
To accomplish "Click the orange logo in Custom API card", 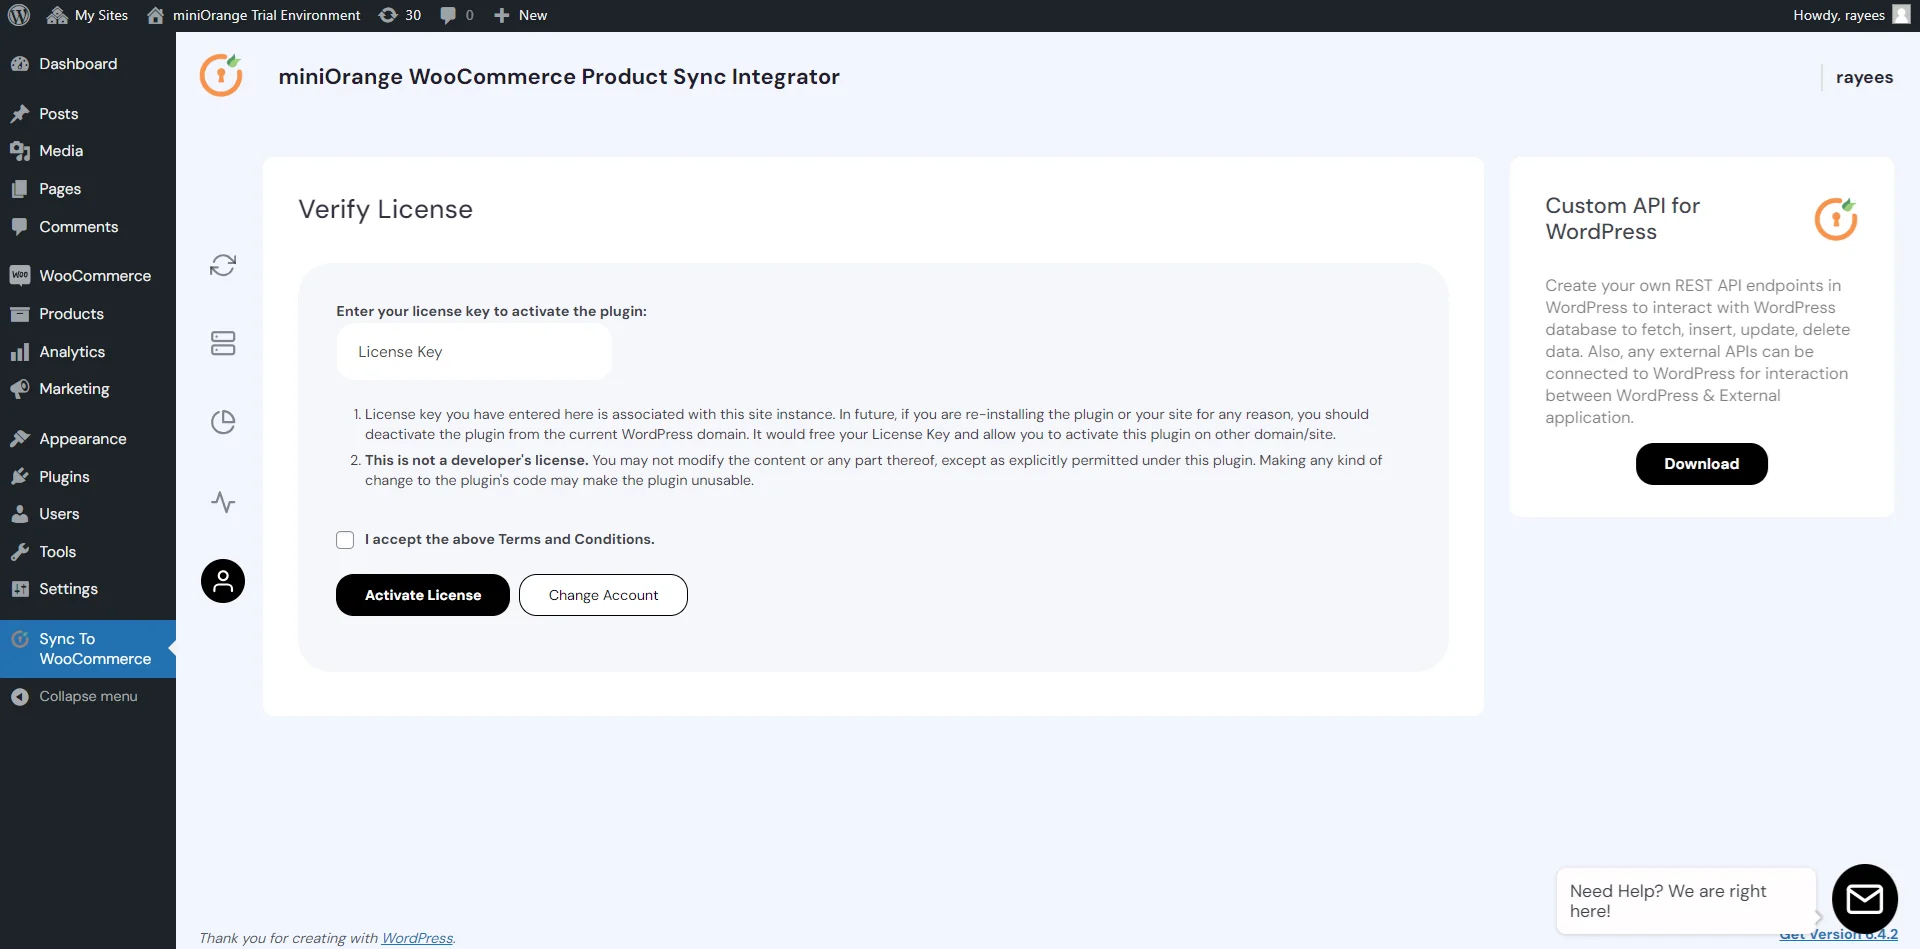I will click(x=1836, y=219).
